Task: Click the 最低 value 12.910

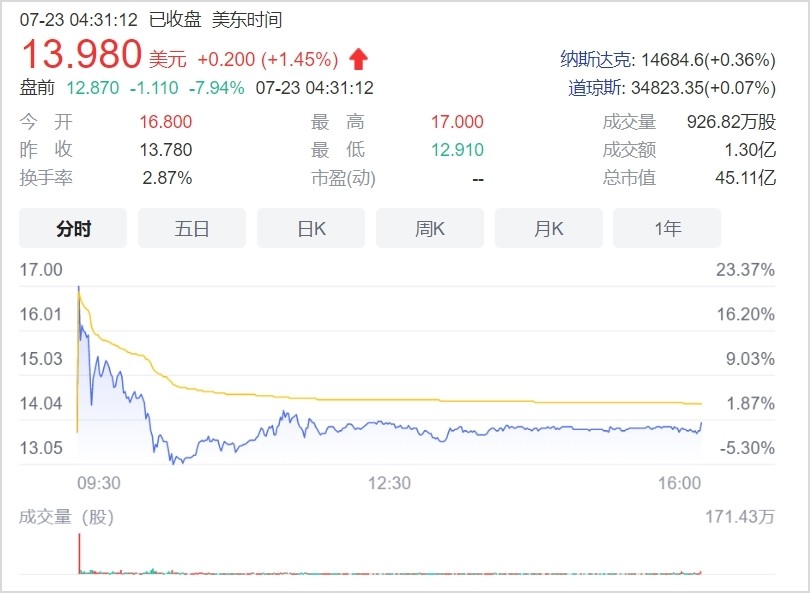Action: point(456,150)
